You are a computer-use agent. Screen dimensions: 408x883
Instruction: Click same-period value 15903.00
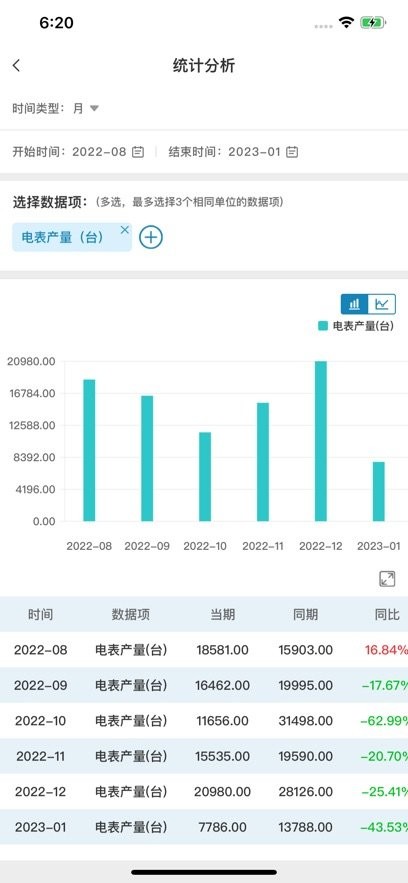(x=306, y=650)
